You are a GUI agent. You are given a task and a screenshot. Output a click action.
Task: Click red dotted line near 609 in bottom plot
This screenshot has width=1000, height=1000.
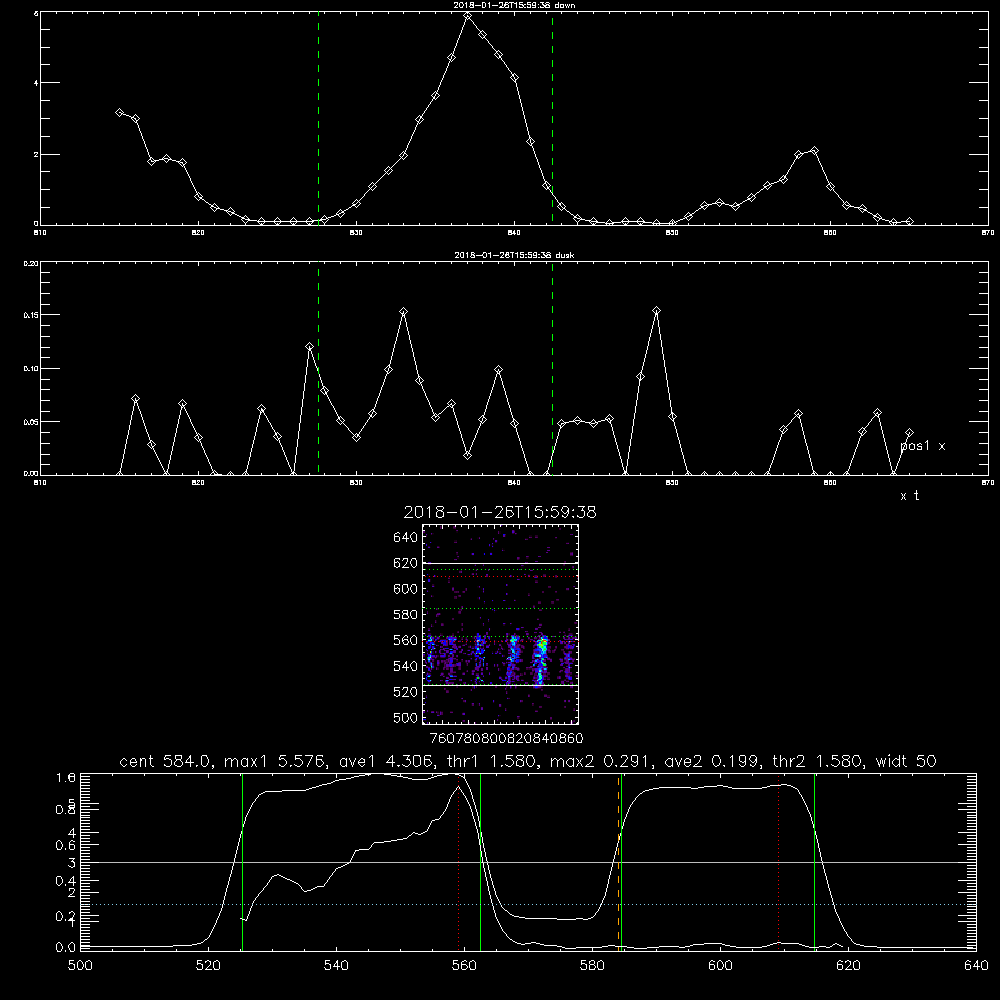[x=779, y=862]
